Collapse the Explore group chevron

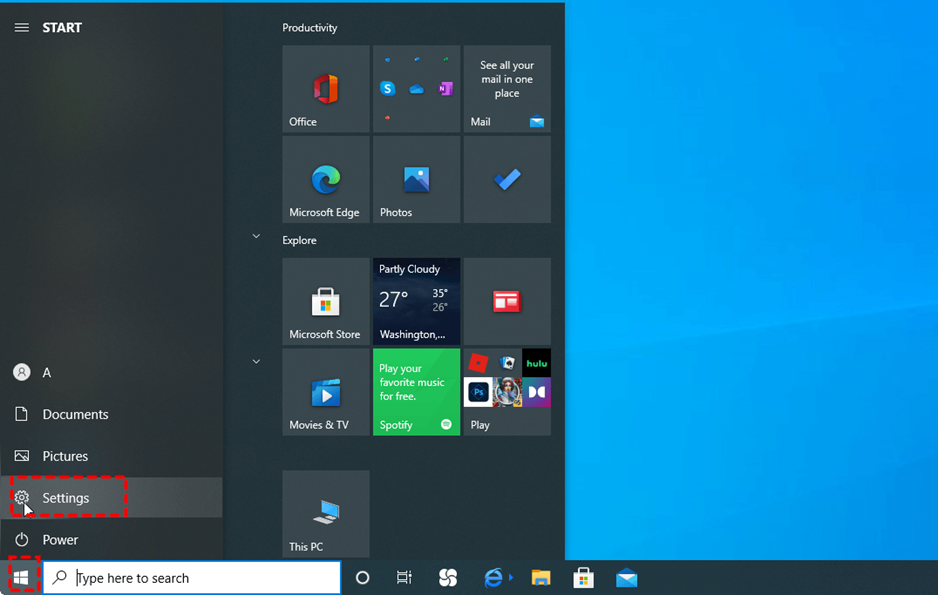256,237
